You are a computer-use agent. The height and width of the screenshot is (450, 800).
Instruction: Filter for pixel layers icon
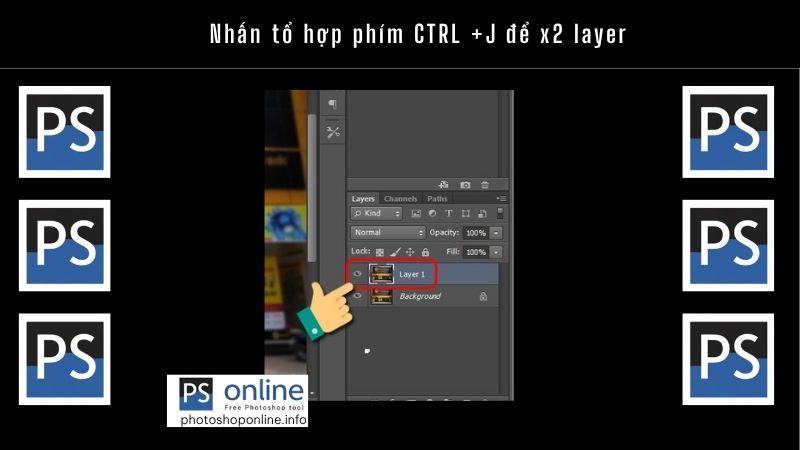416,214
